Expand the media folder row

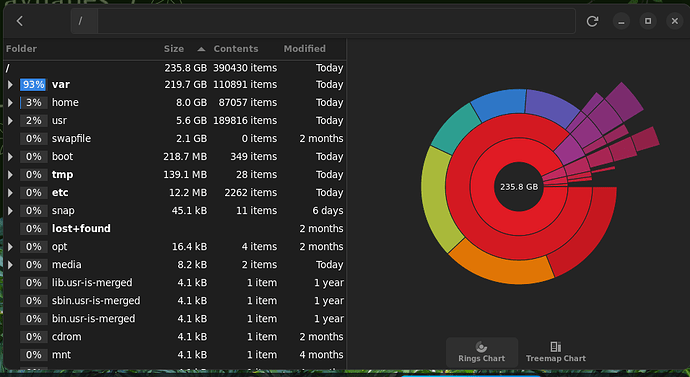tap(10, 265)
